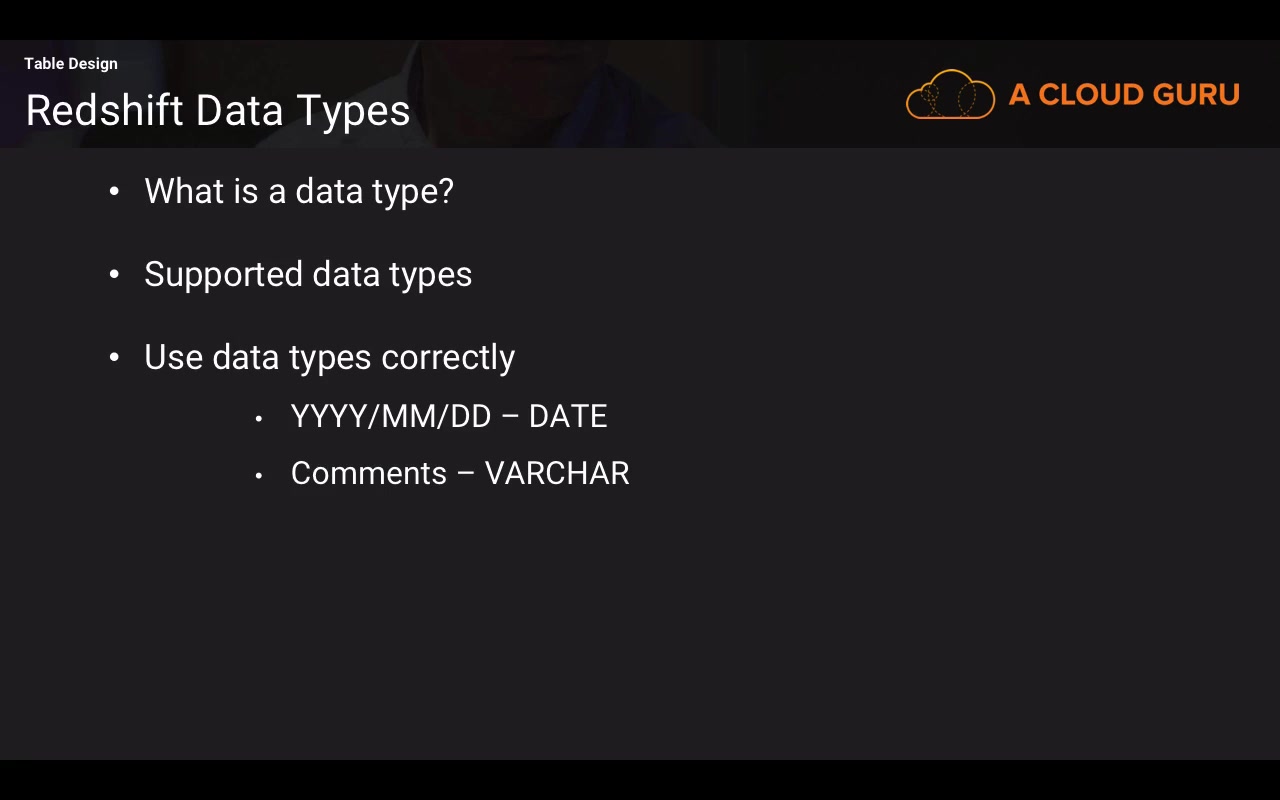Click the A Cloud Guru cloud logo icon

coord(950,95)
